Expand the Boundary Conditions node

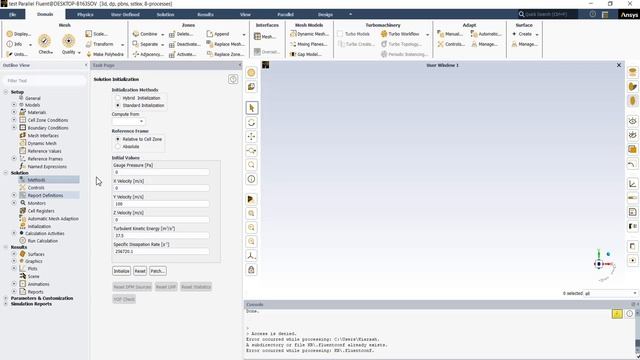14,128
